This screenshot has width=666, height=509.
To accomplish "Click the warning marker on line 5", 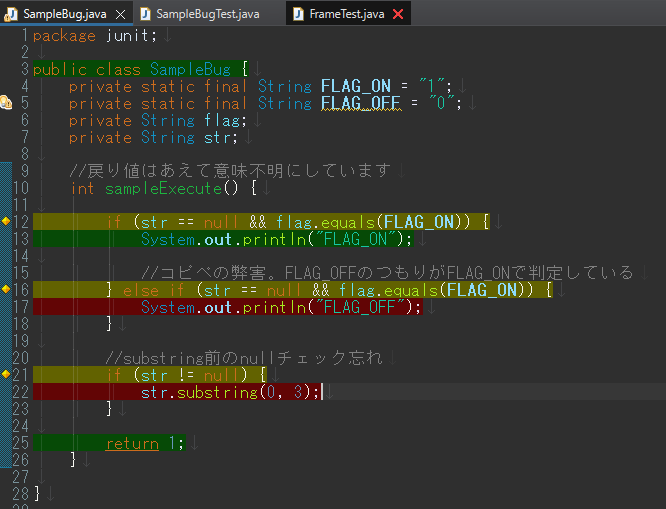I will [x=6, y=102].
